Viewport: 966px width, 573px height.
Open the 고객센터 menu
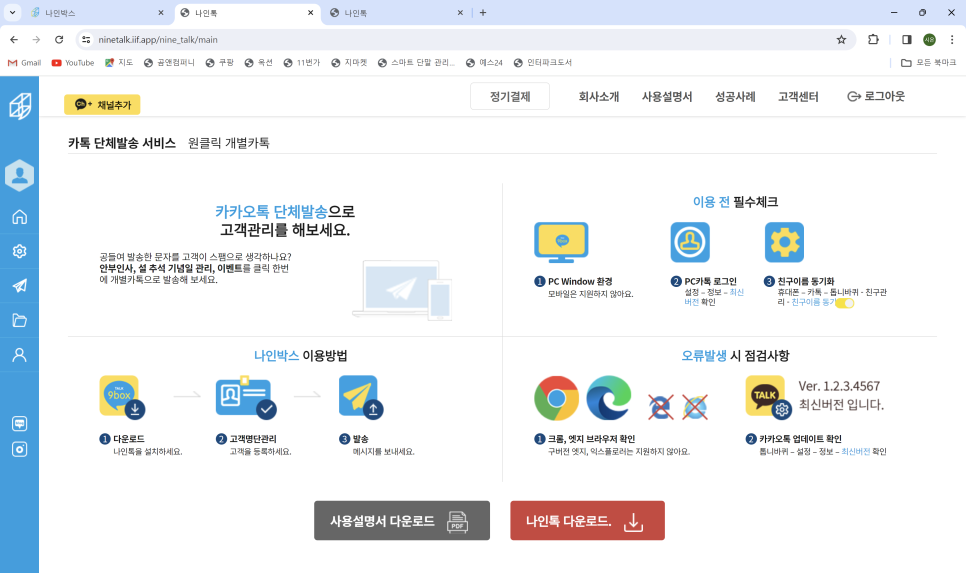pyautogui.click(x=798, y=97)
